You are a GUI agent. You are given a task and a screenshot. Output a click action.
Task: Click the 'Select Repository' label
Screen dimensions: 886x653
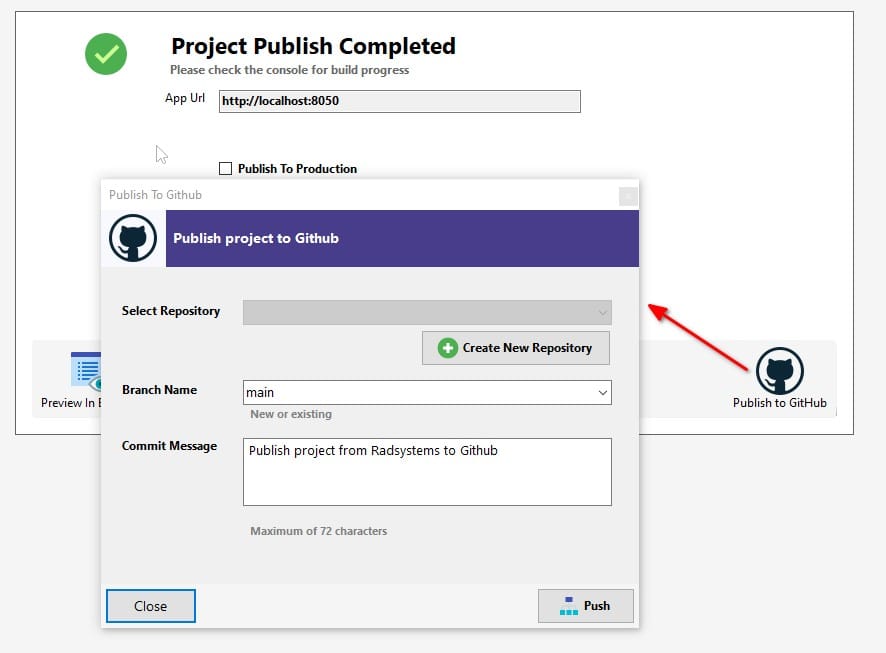point(171,311)
